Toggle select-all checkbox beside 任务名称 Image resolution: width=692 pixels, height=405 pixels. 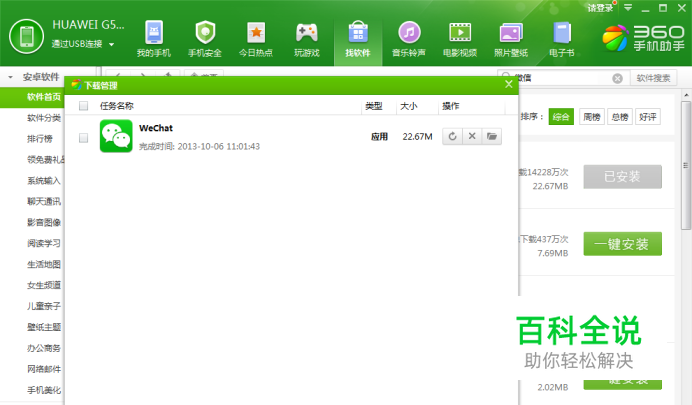83,106
